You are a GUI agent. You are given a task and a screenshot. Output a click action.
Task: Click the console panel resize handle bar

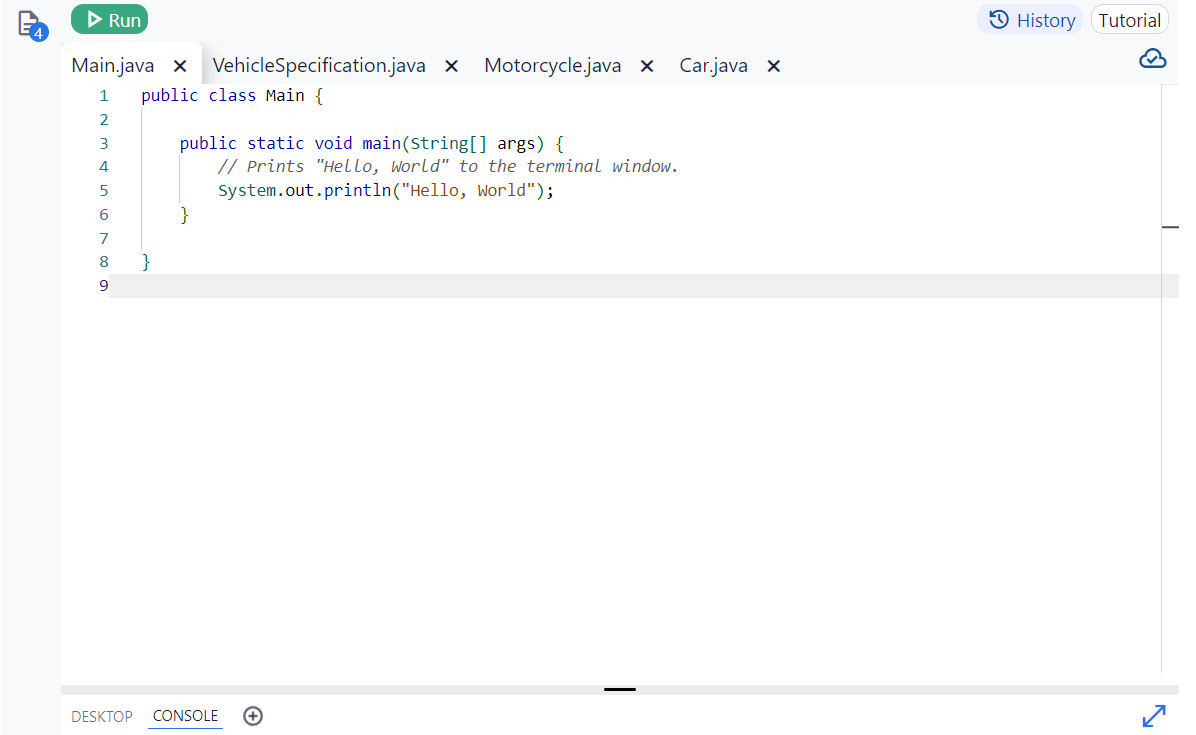[619, 689]
